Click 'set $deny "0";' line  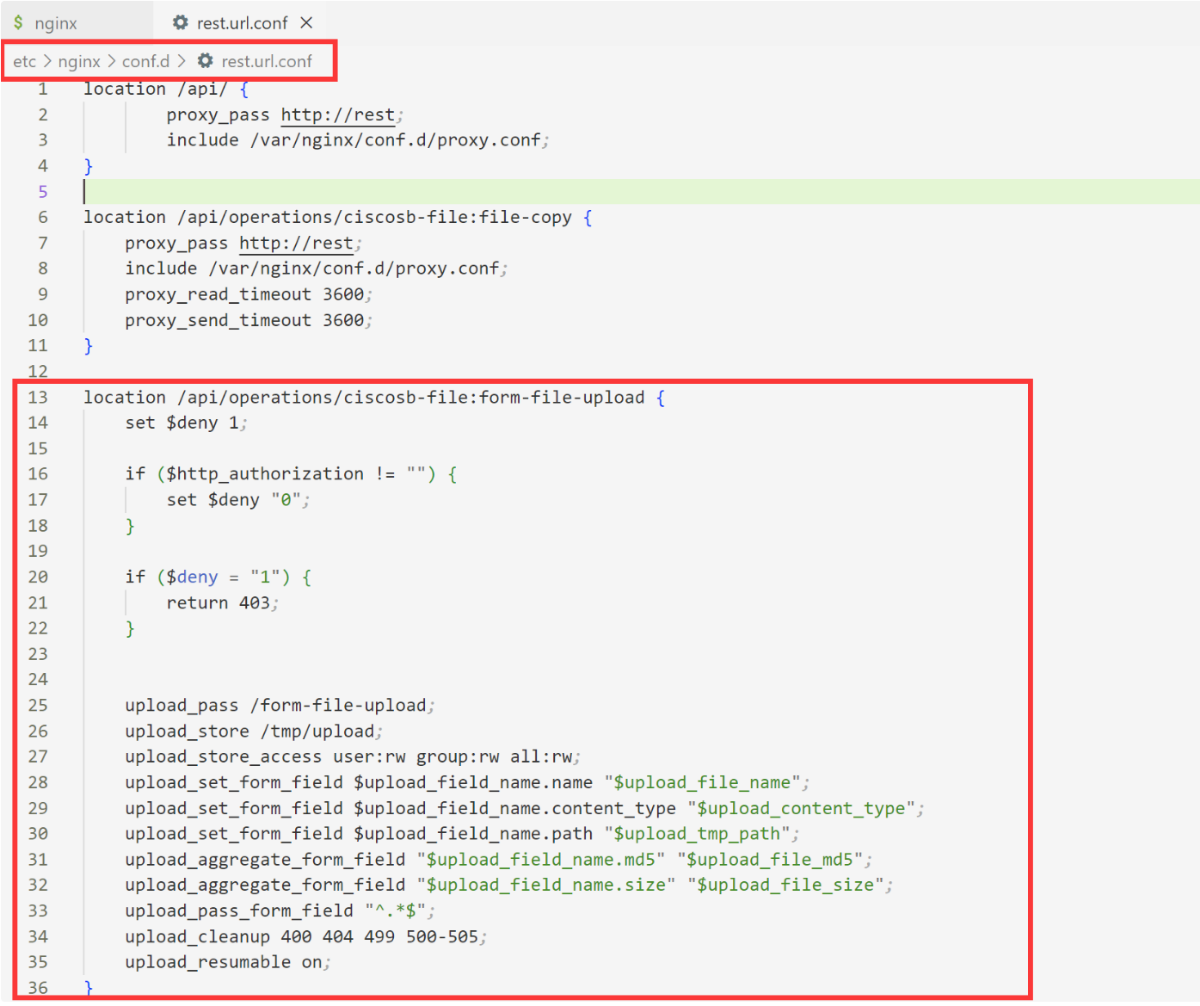pyautogui.click(x=239, y=500)
